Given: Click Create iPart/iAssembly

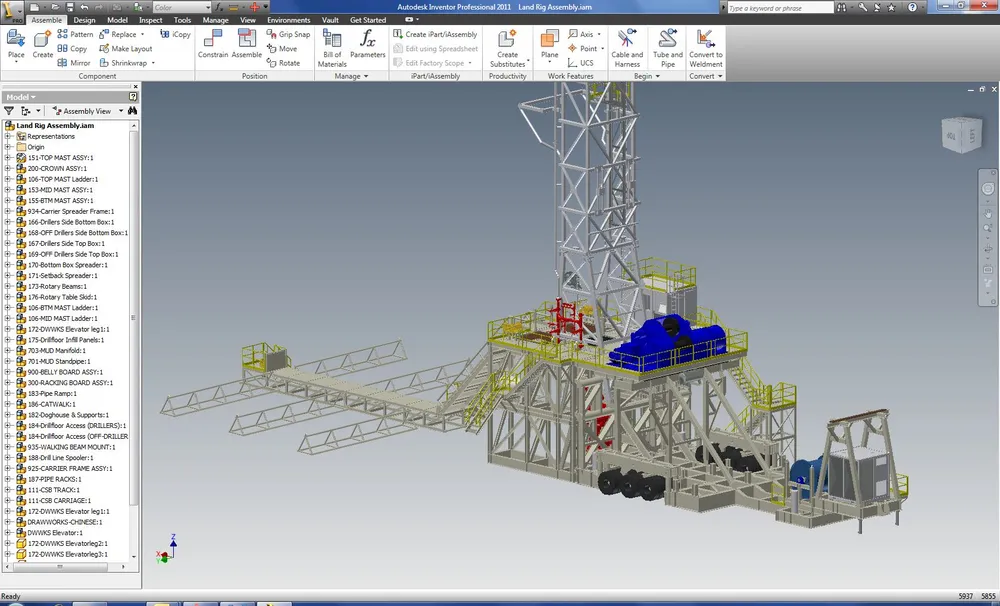Looking at the screenshot, I should click(435, 34).
